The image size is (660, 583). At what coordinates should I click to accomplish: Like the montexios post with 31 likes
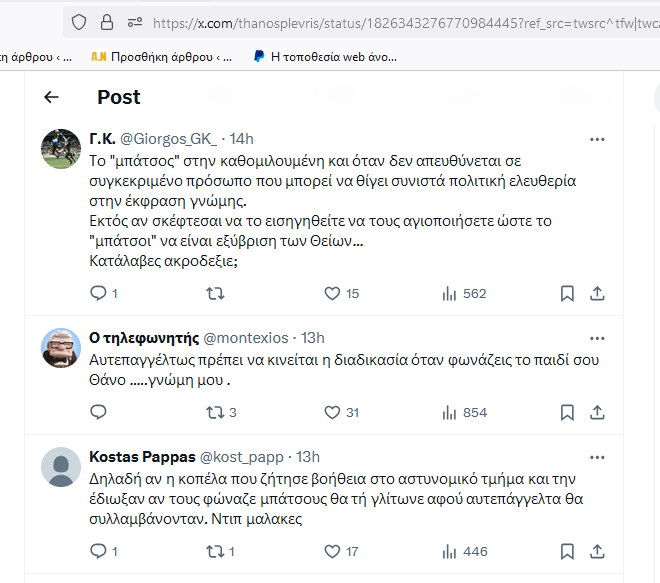332,412
